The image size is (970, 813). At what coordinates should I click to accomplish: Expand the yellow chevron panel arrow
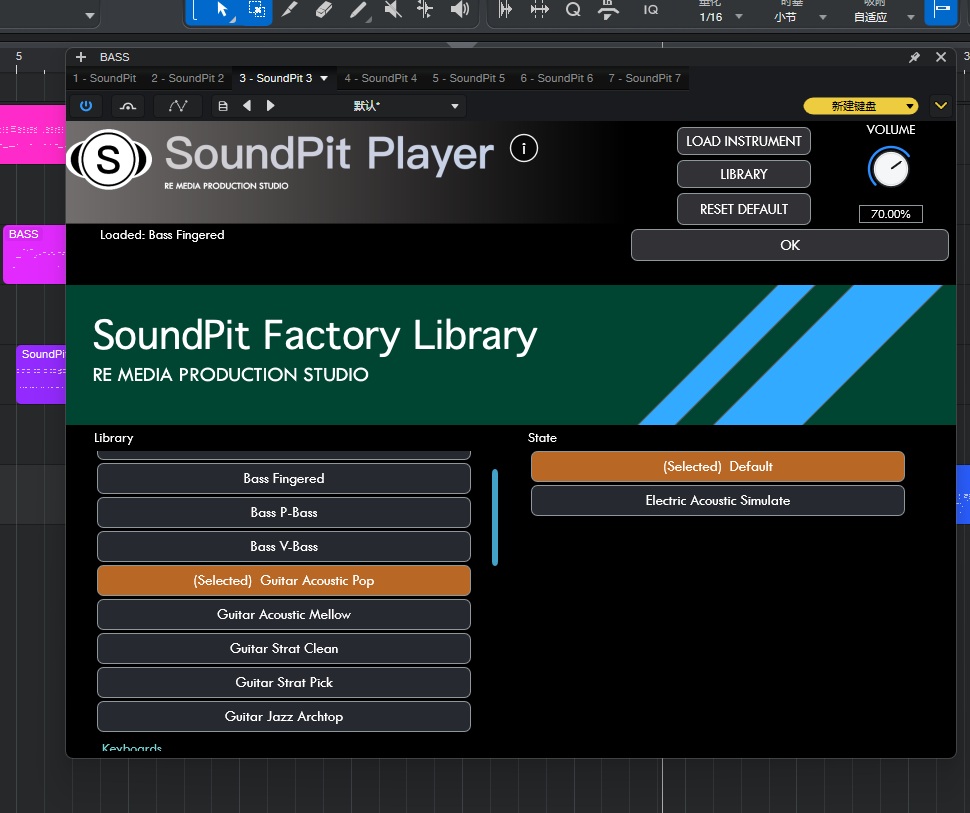point(941,106)
